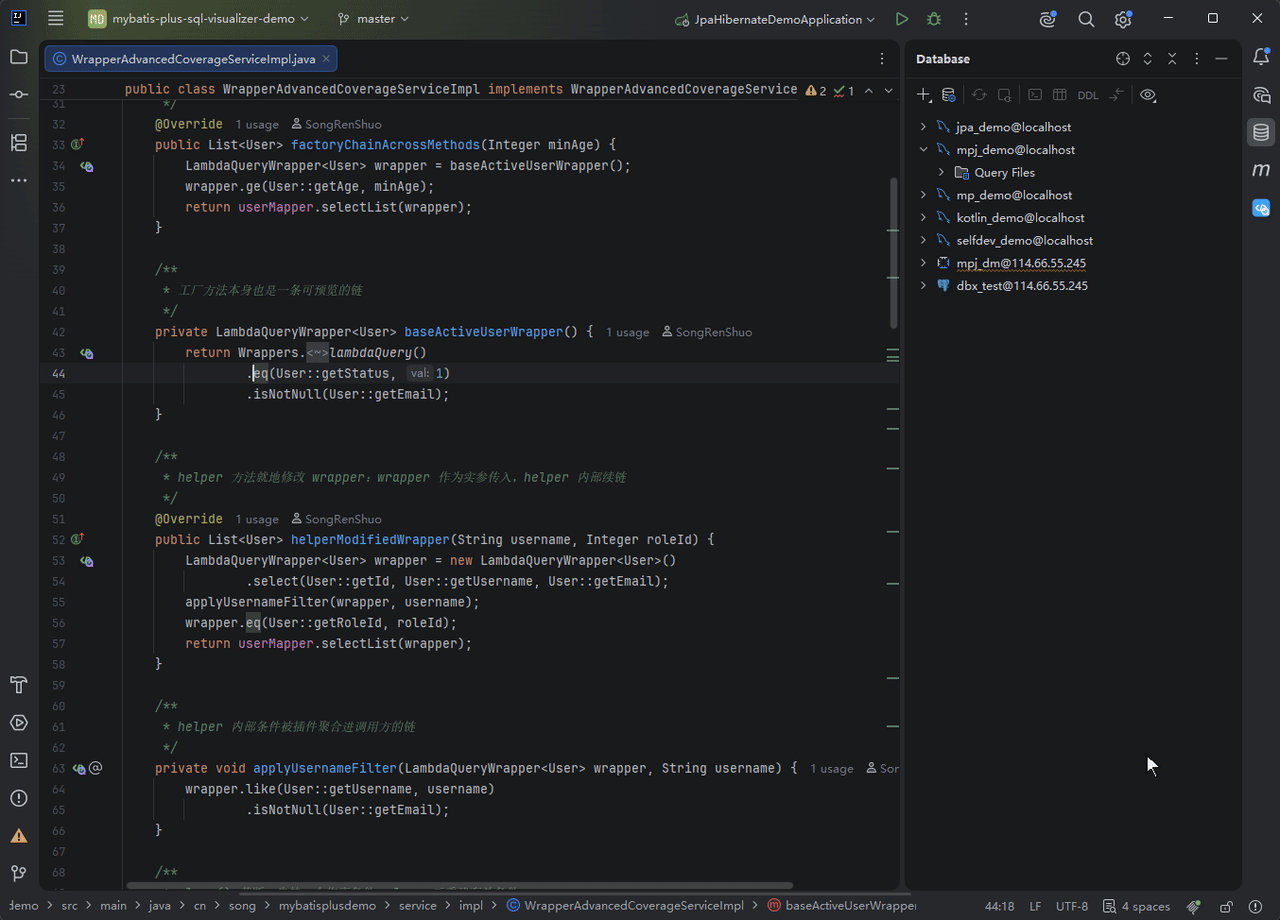Open Database panel options kebab menu
The image size is (1280, 920).
pos(1197,59)
